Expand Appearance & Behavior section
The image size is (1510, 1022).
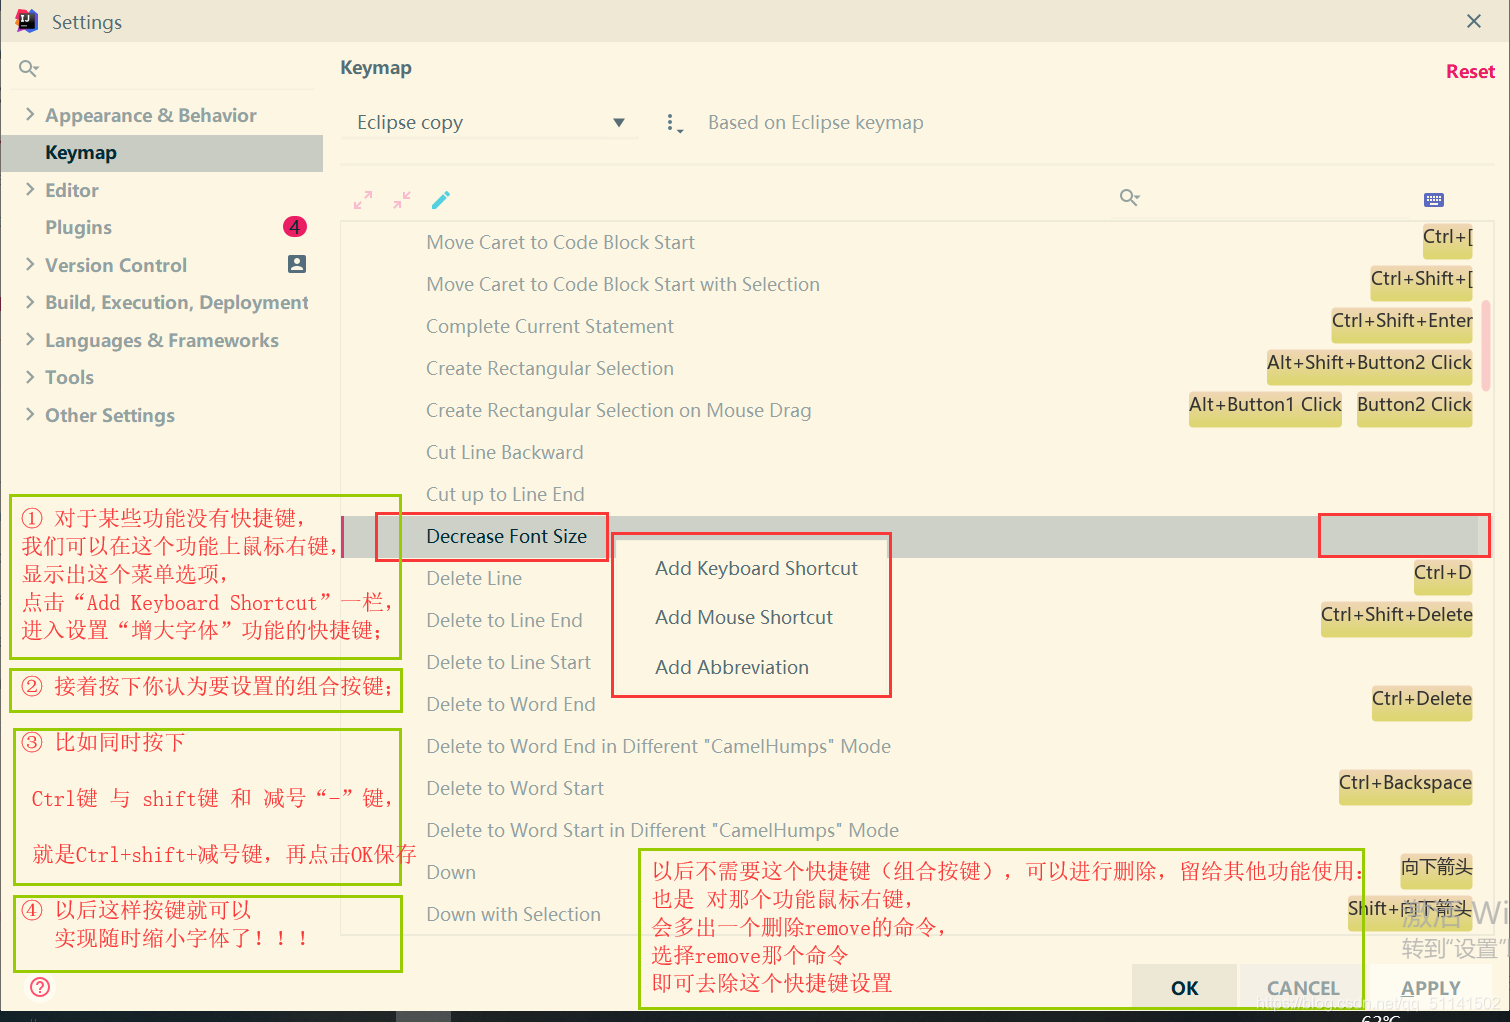pyautogui.click(x=30, y=114)
